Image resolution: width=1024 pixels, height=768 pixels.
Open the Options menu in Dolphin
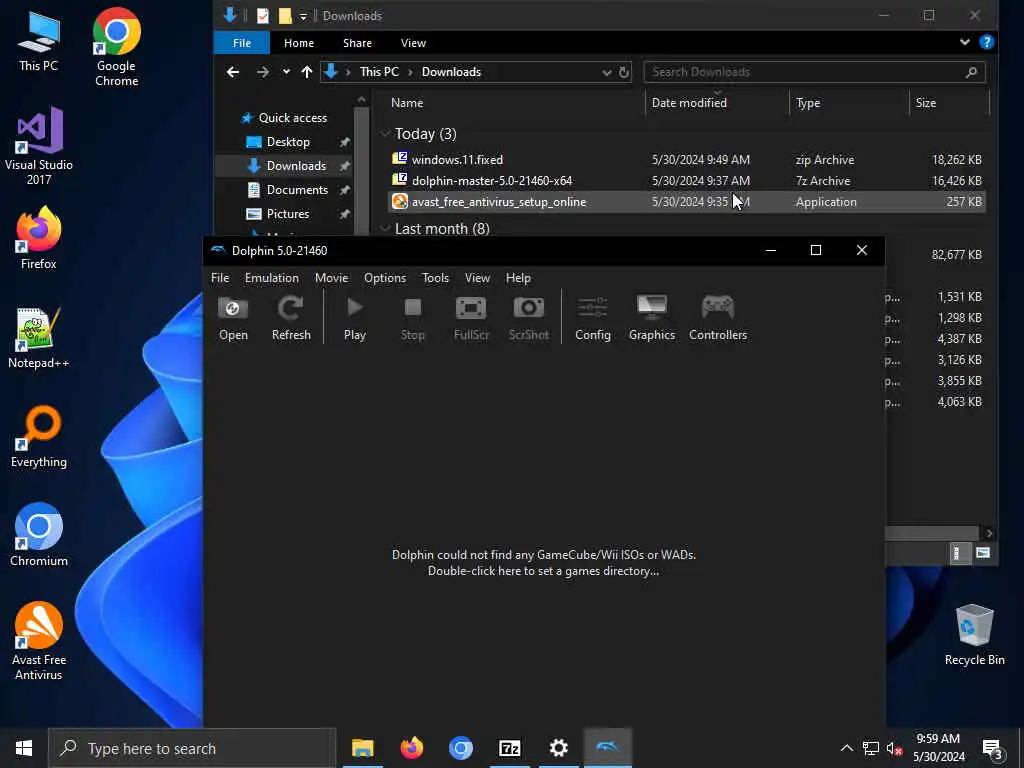click(x=385, y=278)
